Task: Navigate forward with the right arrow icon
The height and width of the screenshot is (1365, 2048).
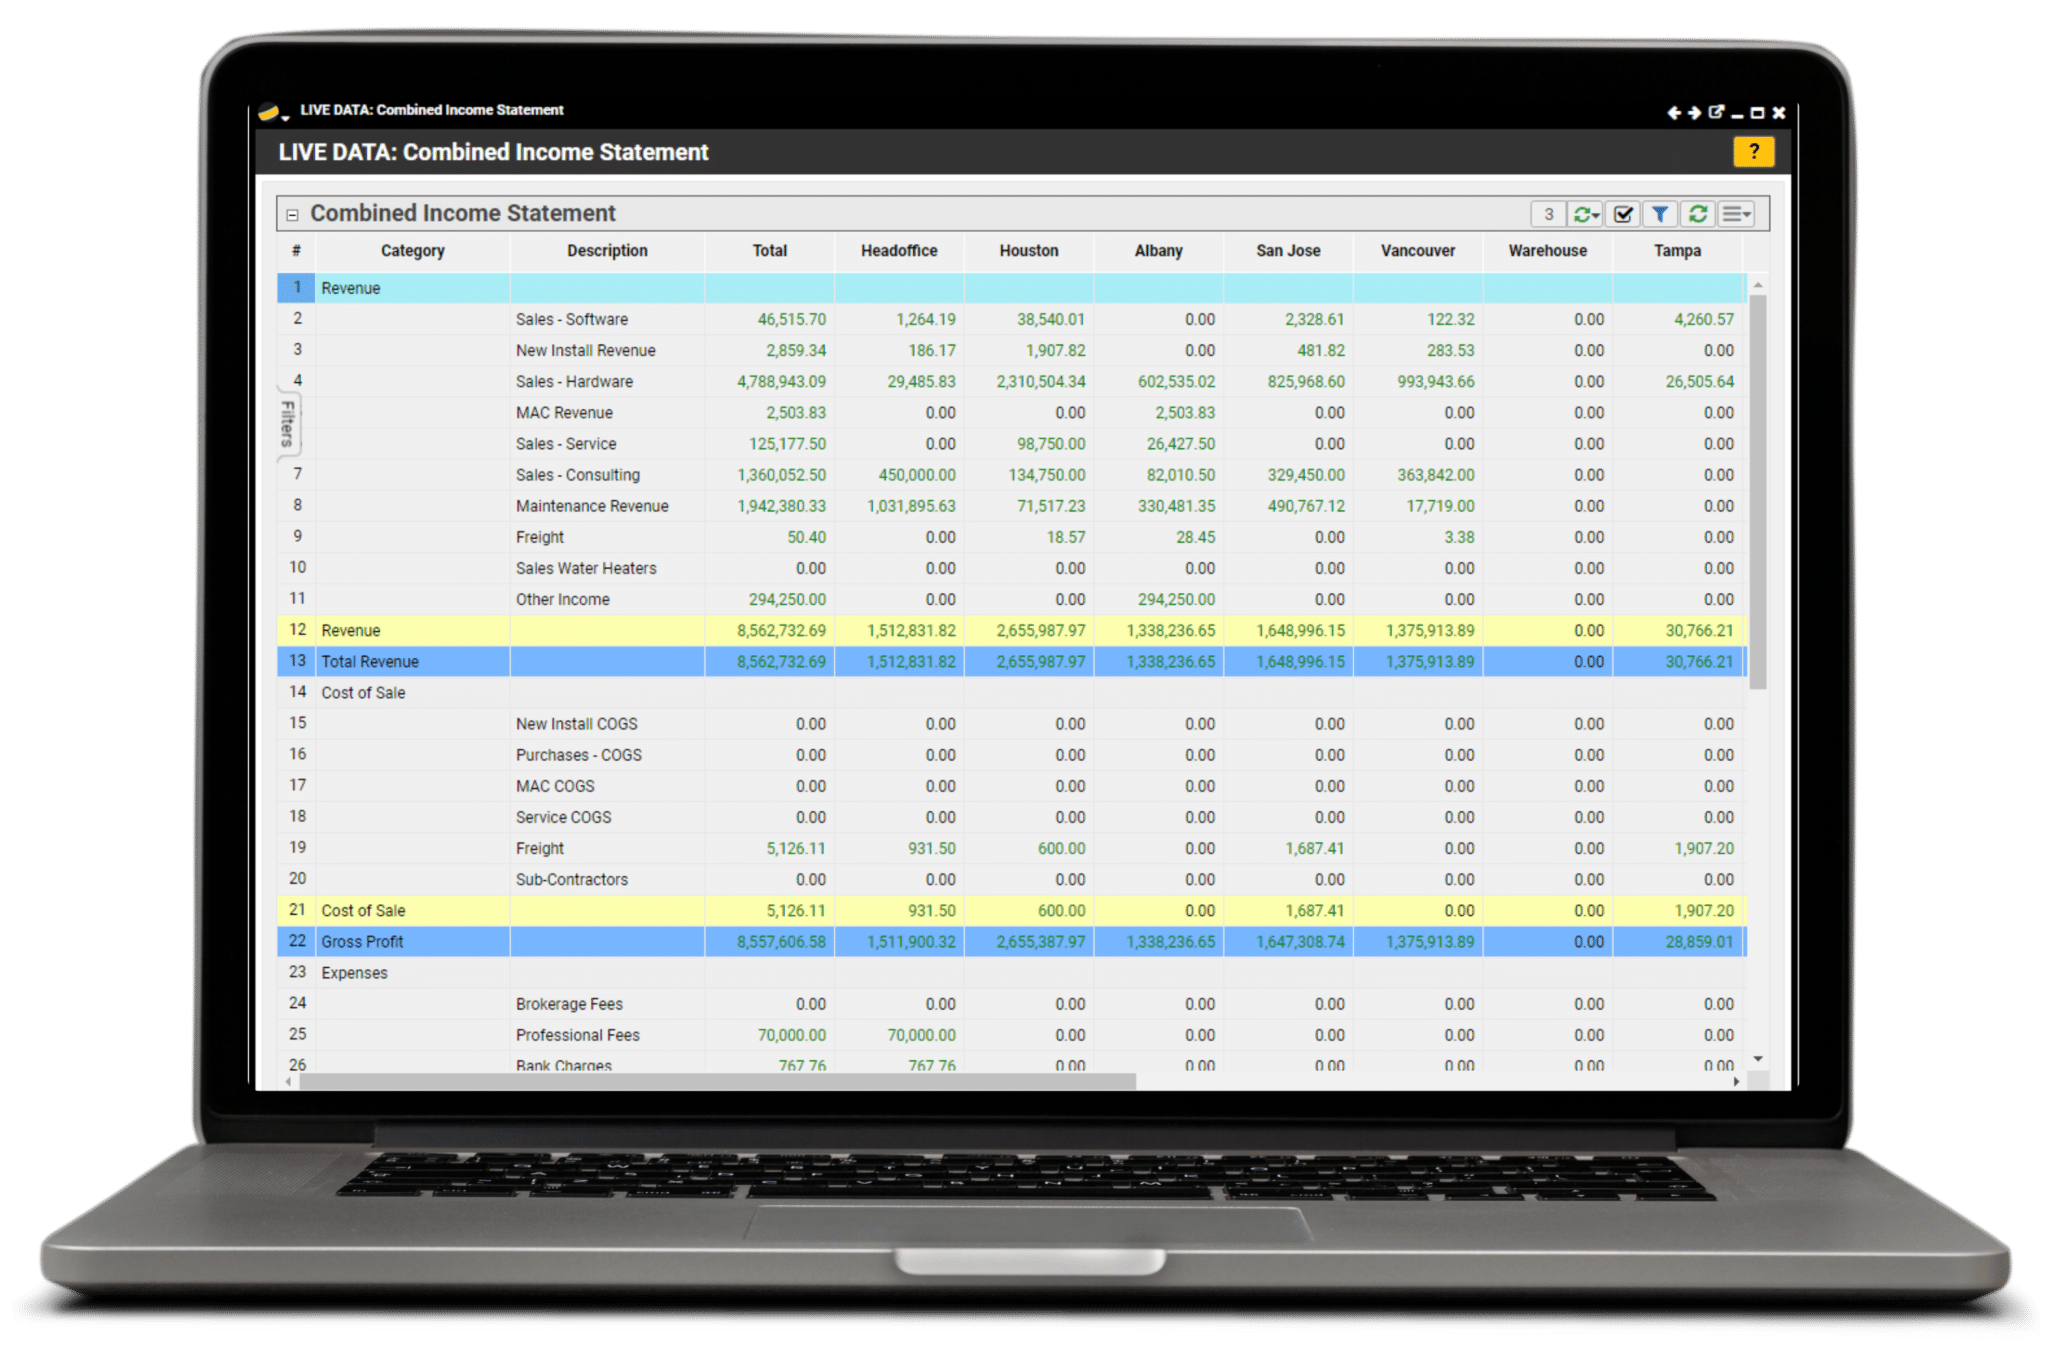Action: (x=1695, y=113)
